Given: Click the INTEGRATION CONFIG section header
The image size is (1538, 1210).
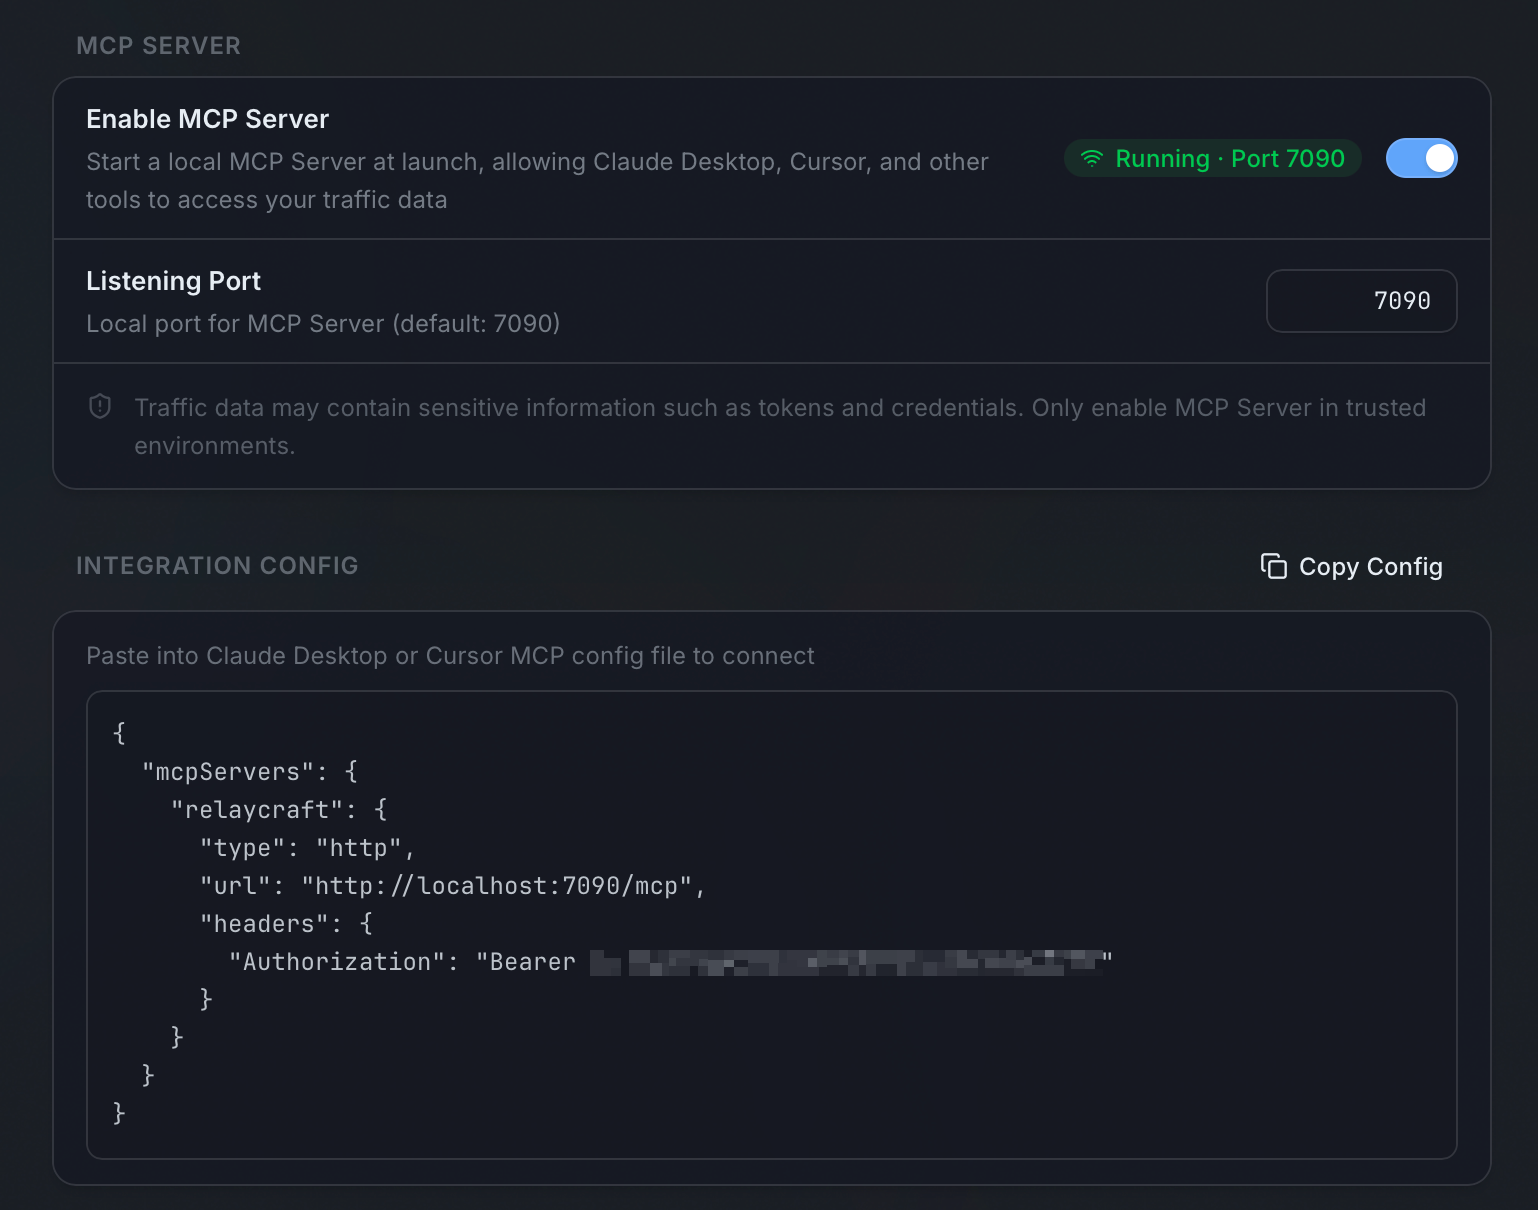Looking at the screenshot, I should tap(217, 565).
